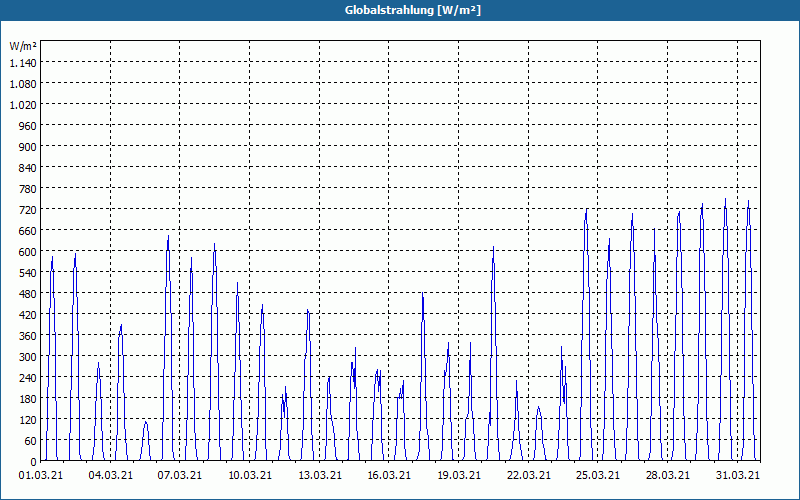
Task: Select the y-axis value '1.020'
Action: 23,105
